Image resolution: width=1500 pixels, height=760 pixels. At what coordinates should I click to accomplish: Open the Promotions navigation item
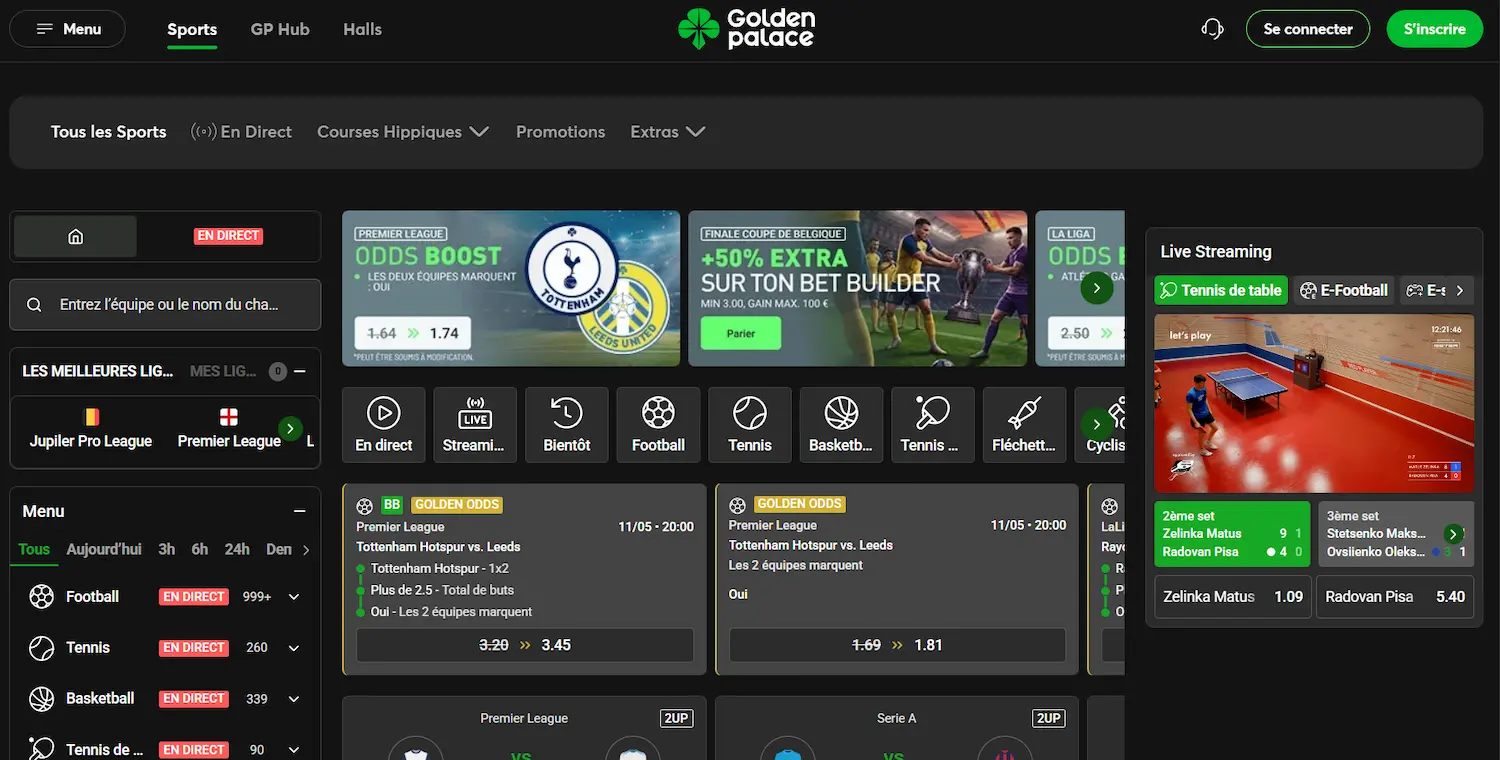[561, 132]
